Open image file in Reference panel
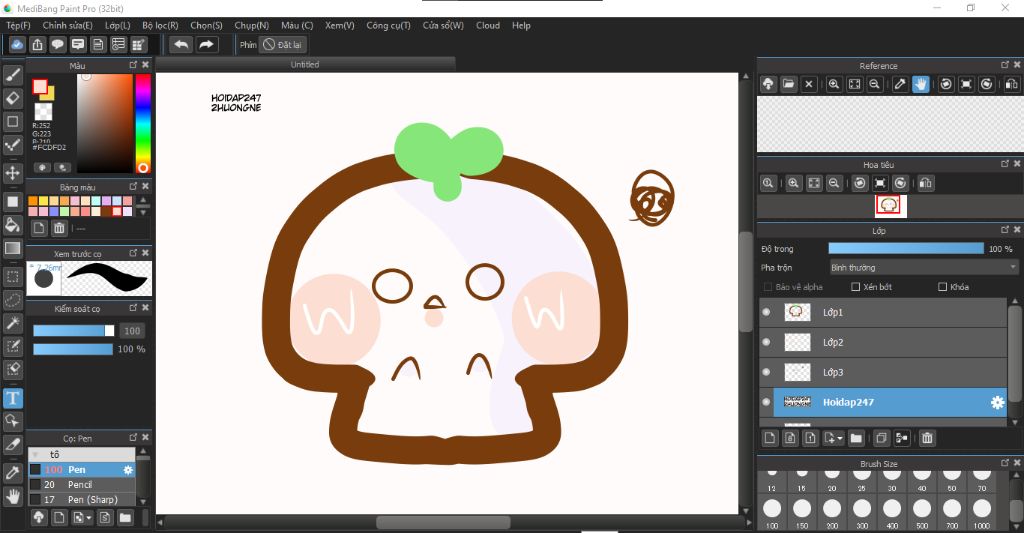1024x533 pixels. 788,84
